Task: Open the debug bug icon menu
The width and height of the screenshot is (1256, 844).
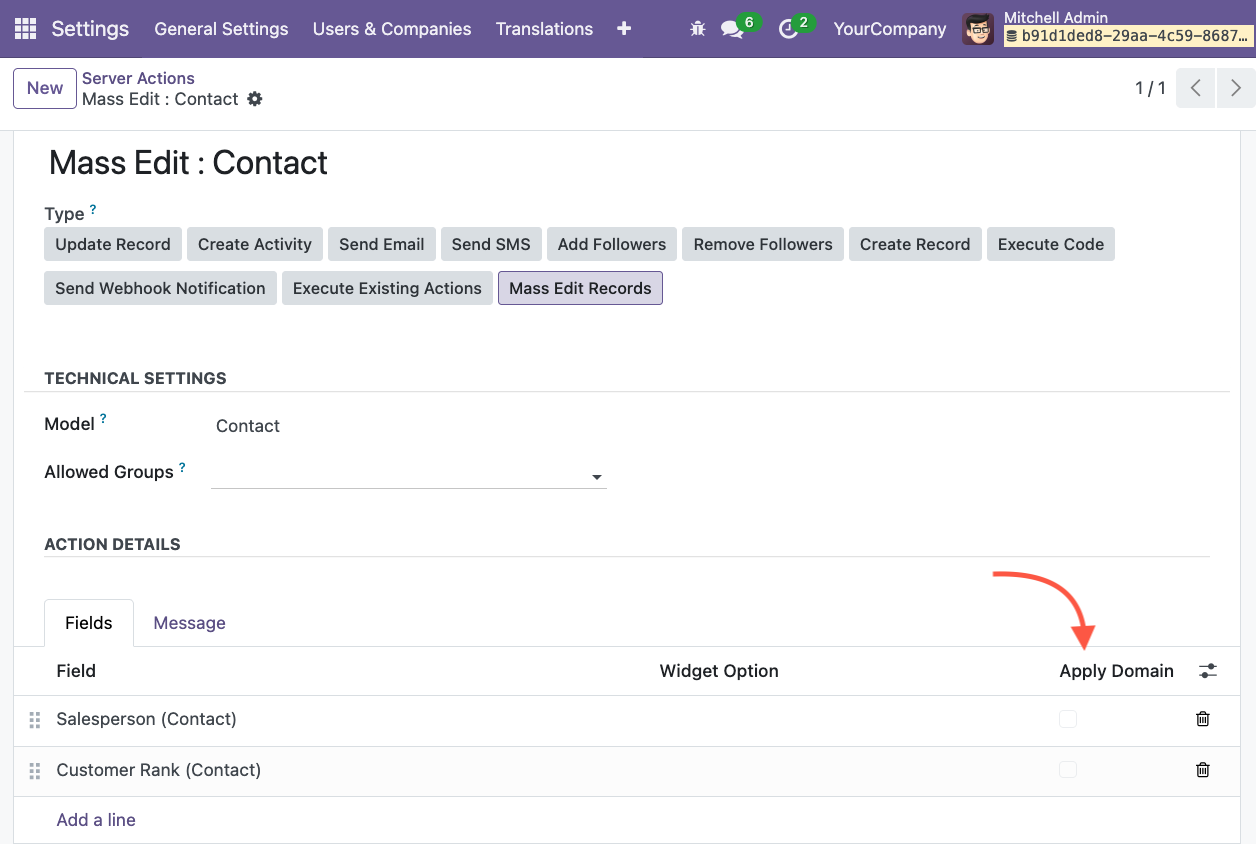Action: (698, 29)
